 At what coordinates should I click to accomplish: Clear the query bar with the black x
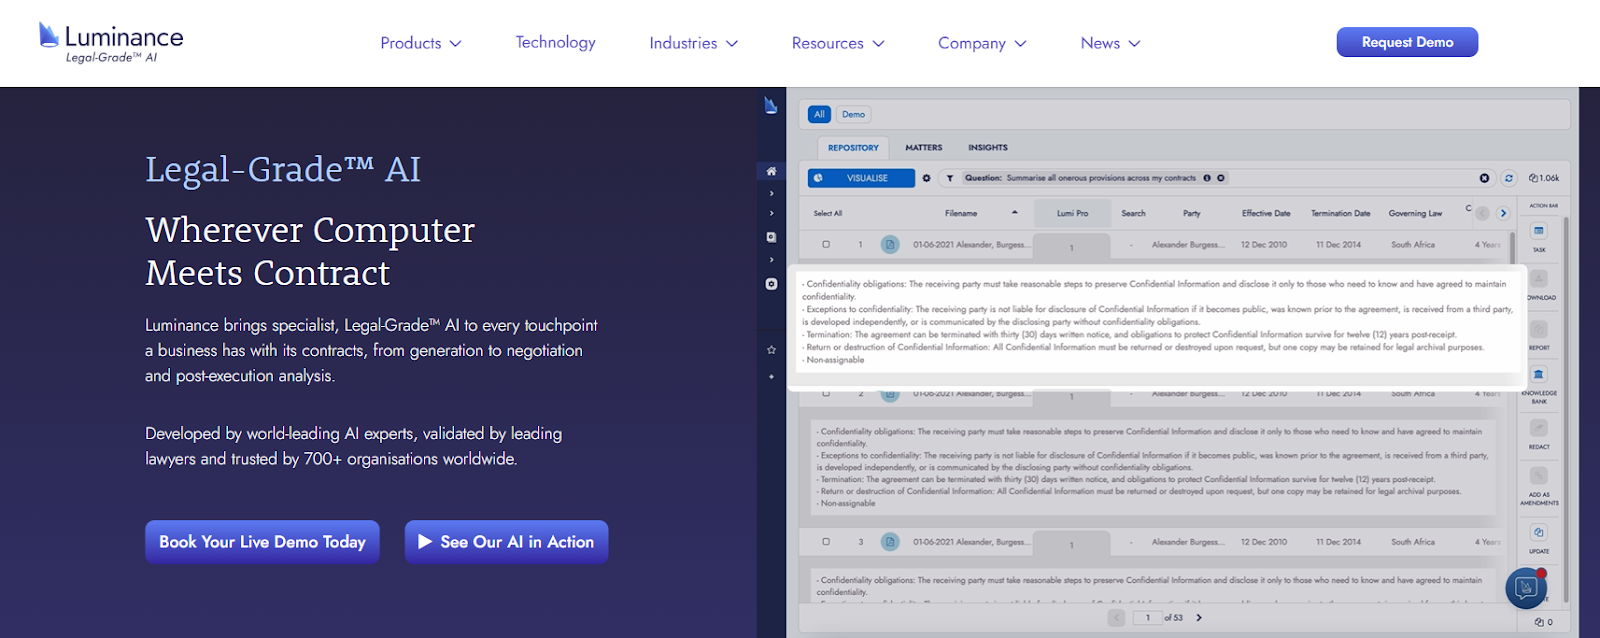click(1484, 178)
